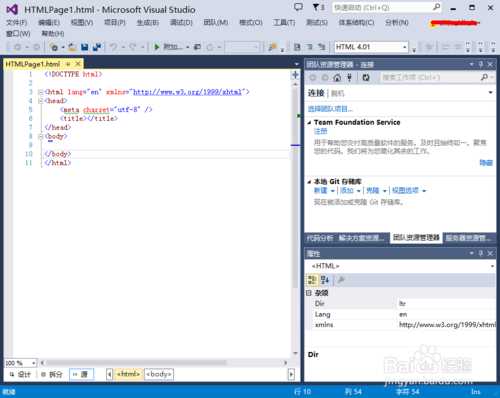Open the HTML 4.01 schema dropdown
The image size is (500, 398).
[405, 47]
